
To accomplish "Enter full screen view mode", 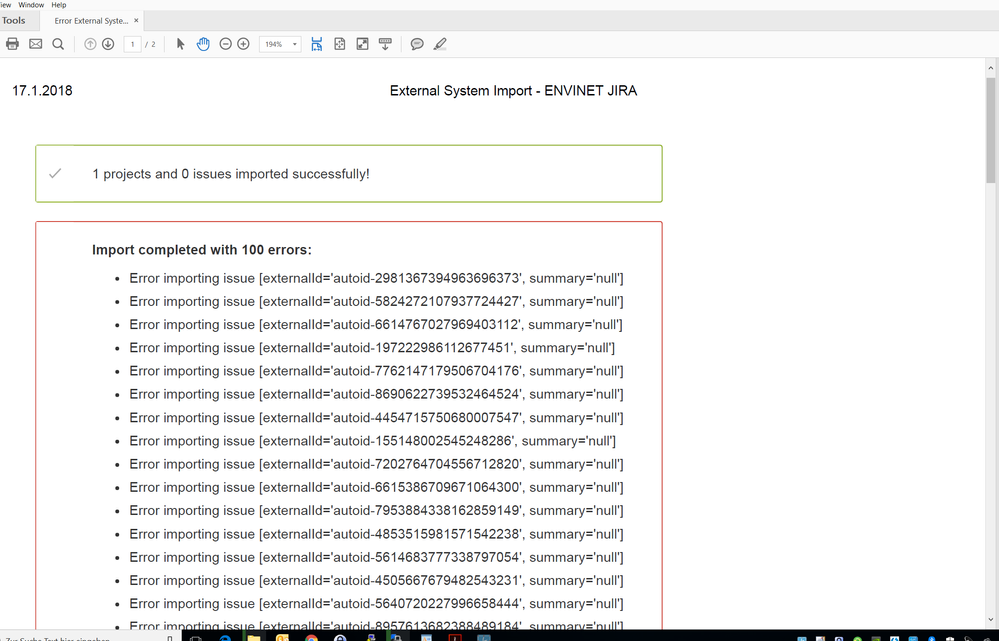I will pyautogui.click(x=362, y=44).
